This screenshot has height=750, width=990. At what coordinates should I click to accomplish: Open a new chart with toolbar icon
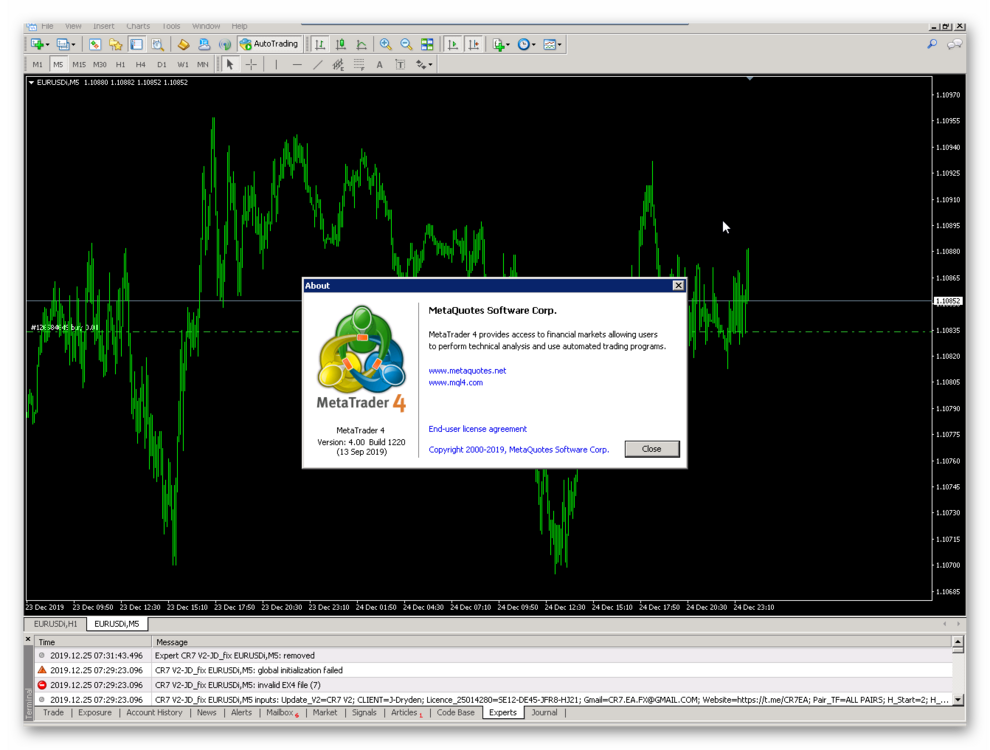tap(37, 44)
